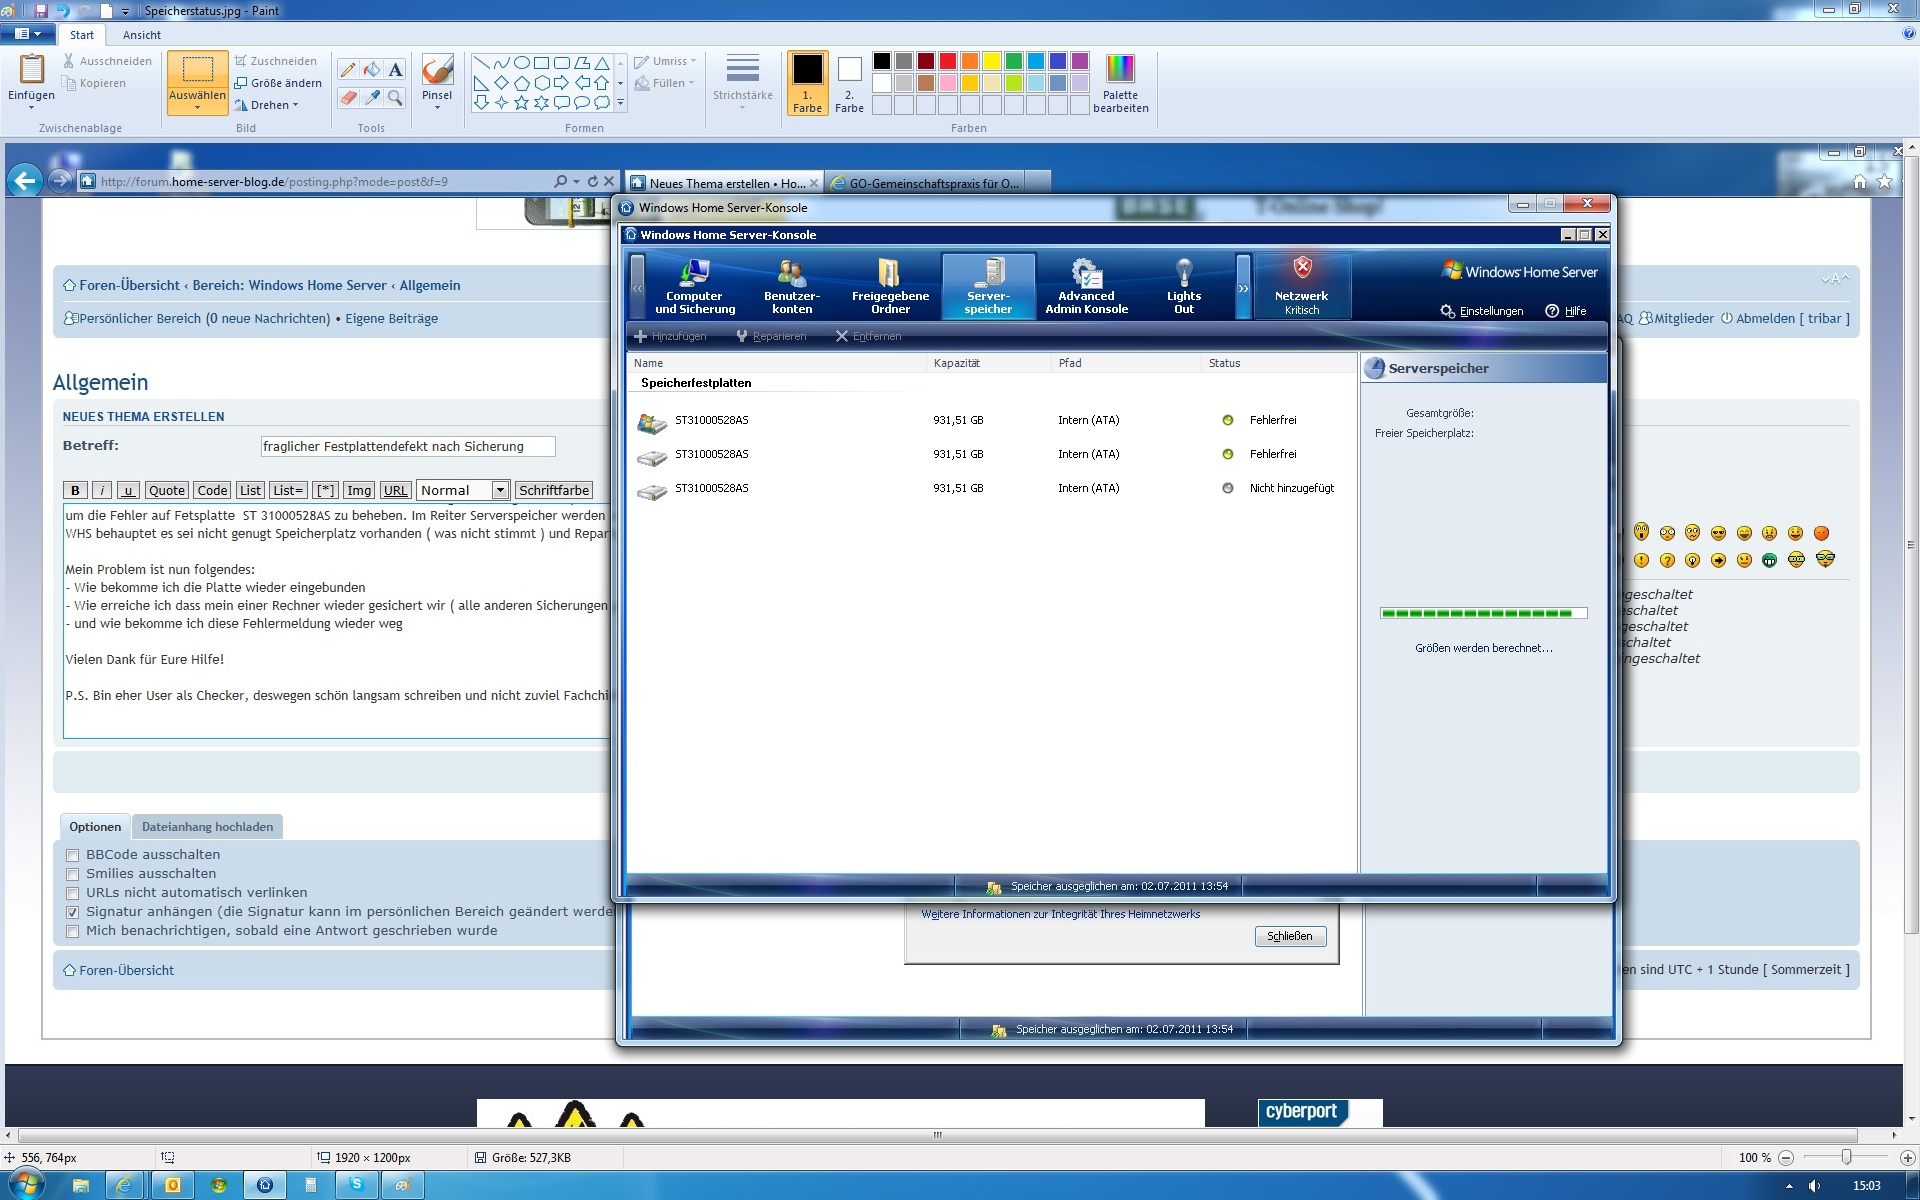This screenshot has height=1200, width=1920.
Task: Open Computer und Sicherung tab in console
Action: (x=694, y=286)
